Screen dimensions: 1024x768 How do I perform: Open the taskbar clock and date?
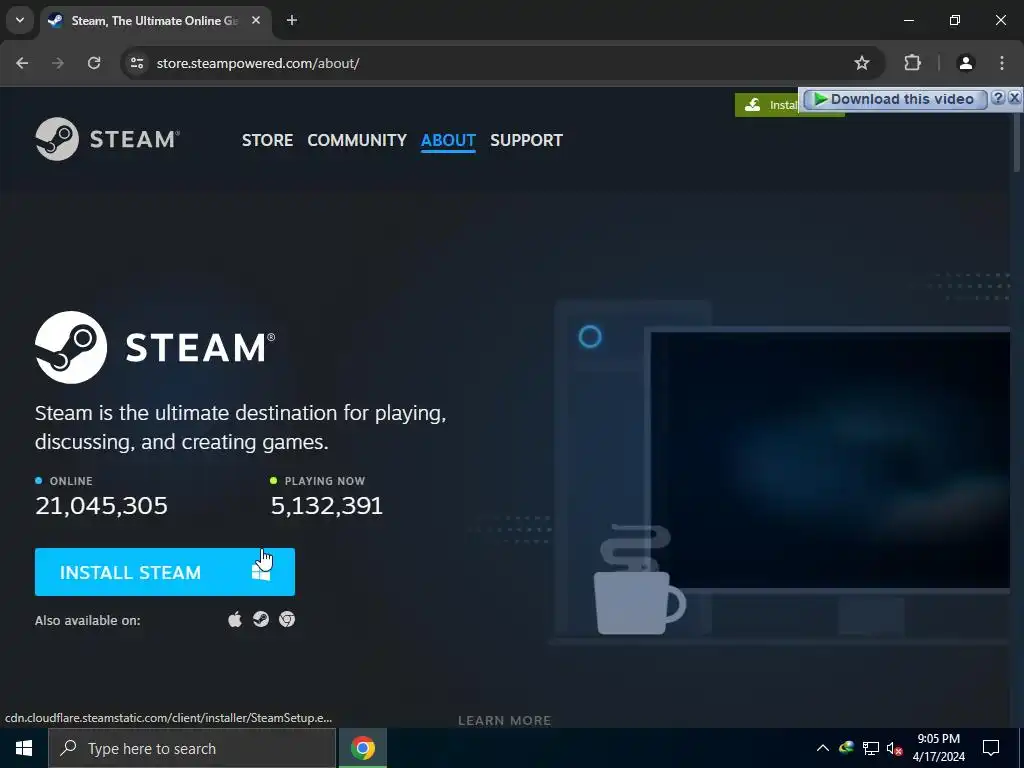point(938,748)
